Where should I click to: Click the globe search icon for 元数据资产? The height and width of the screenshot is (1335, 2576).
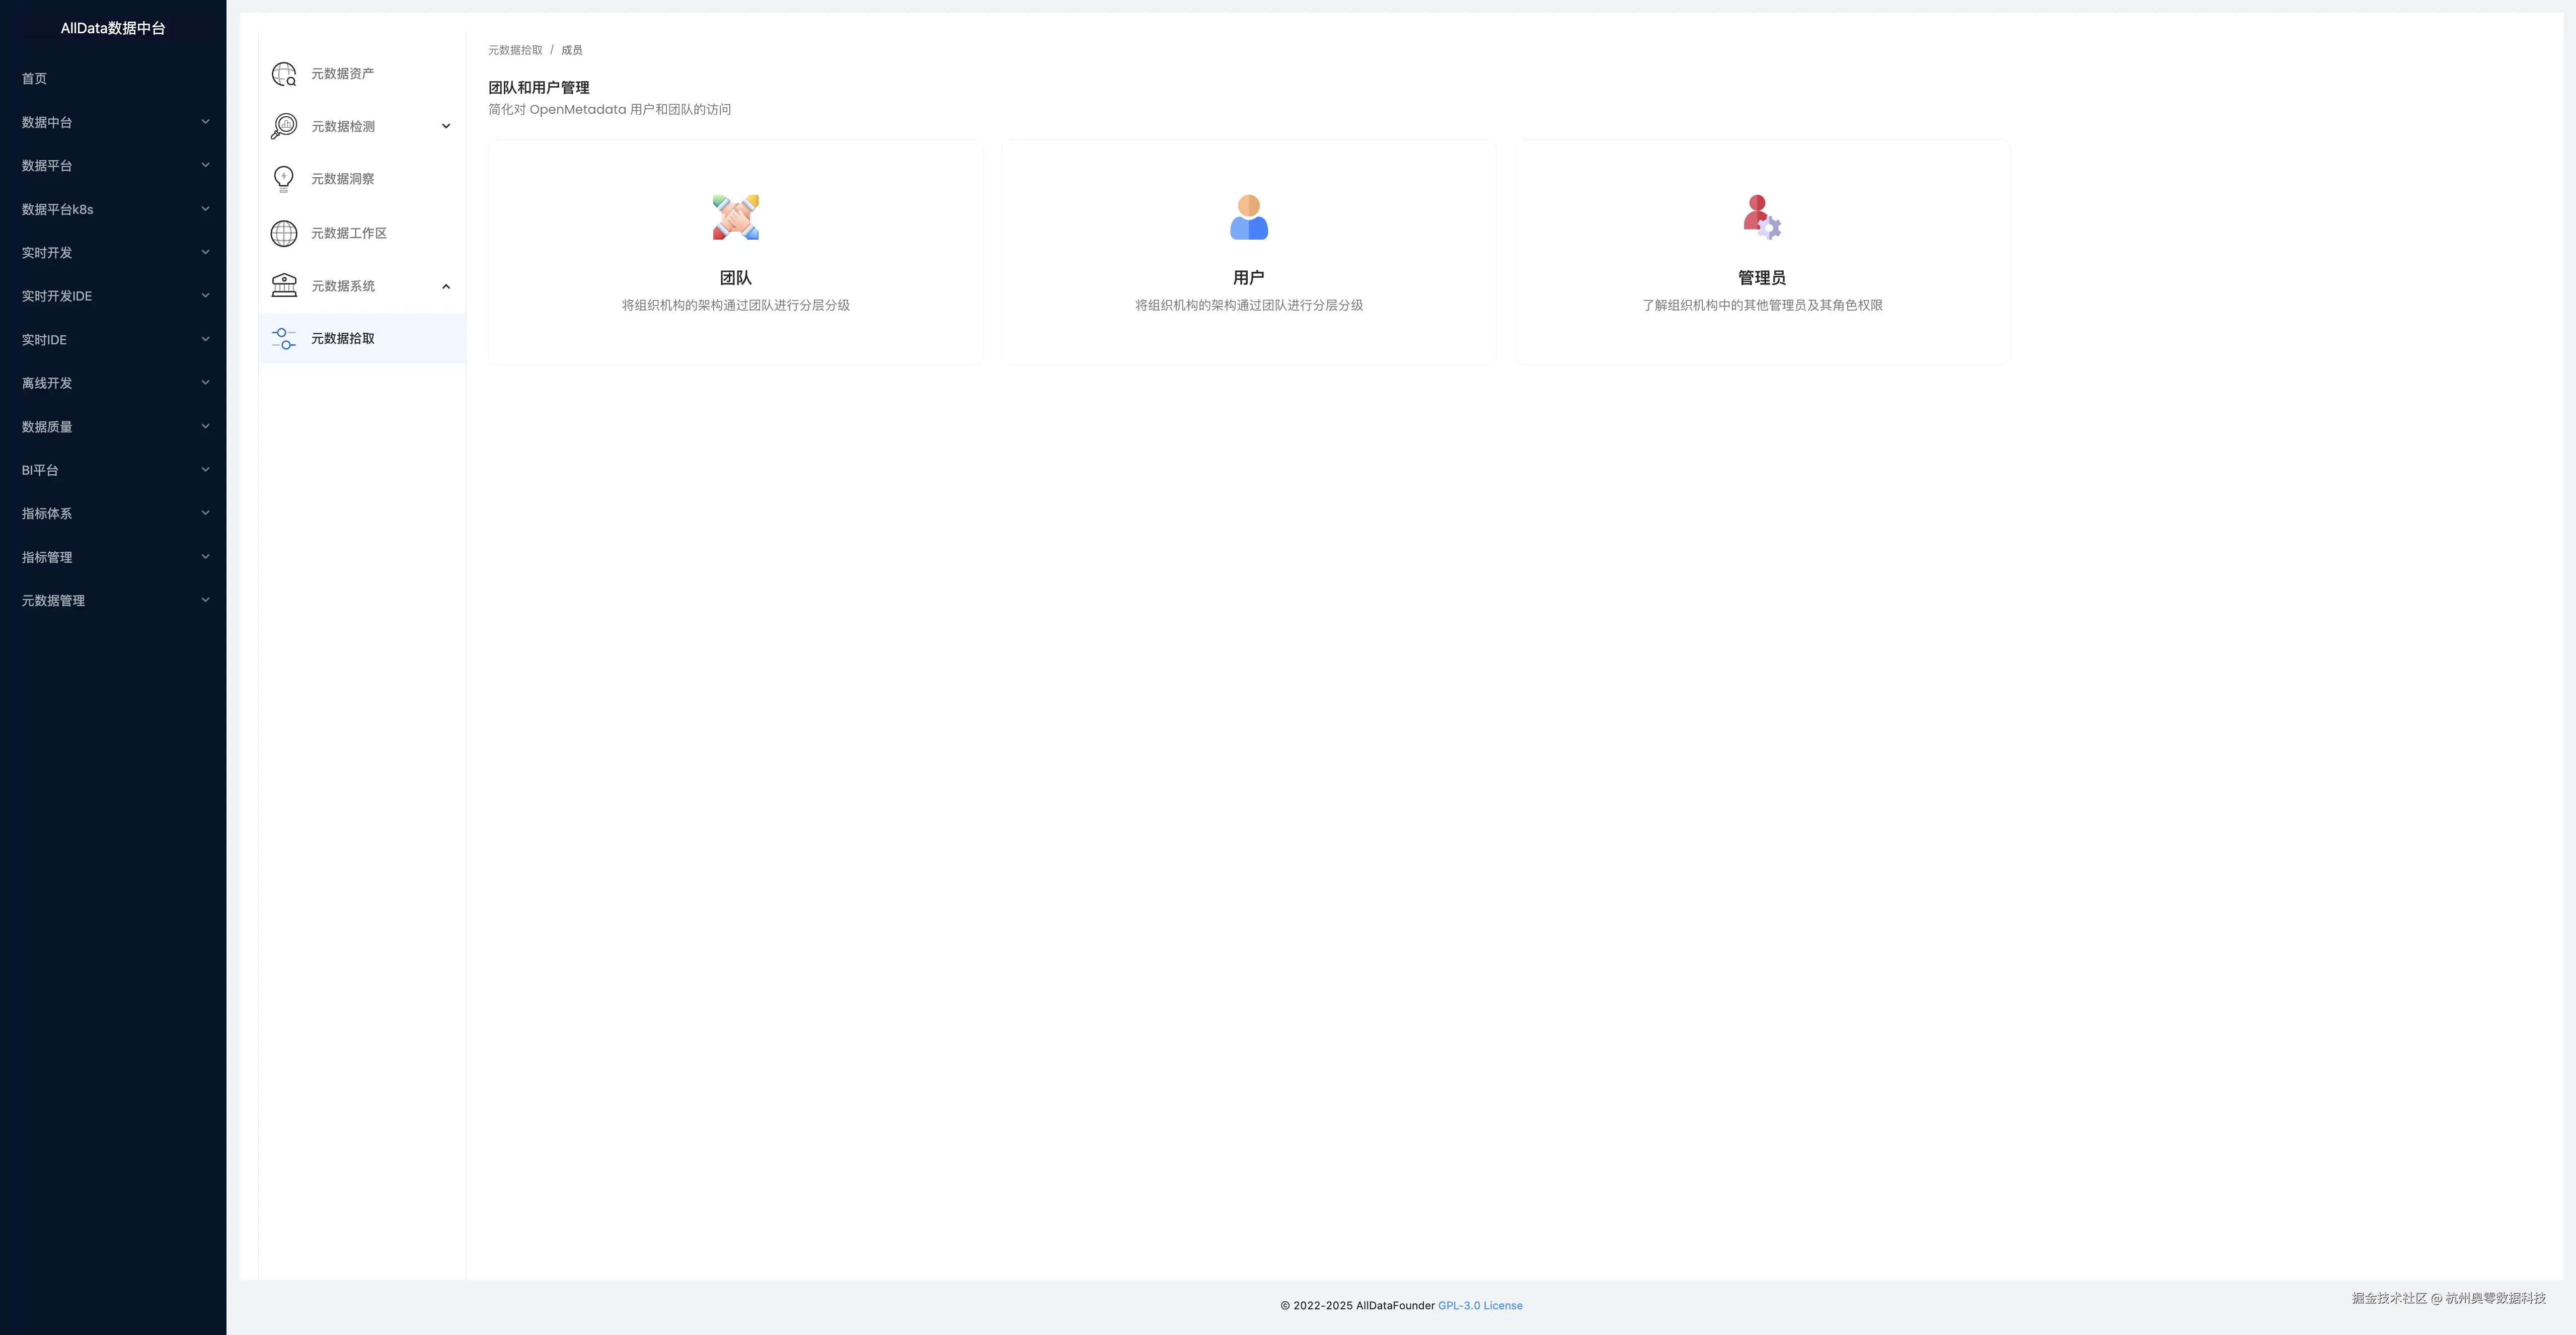284,74
